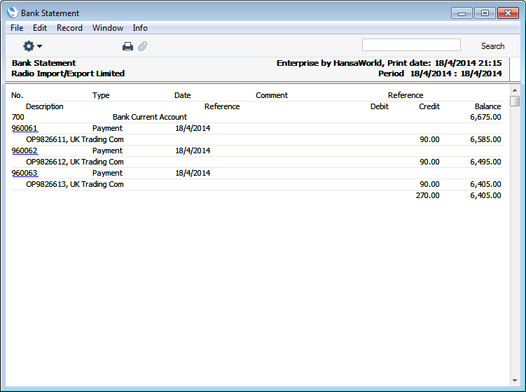The height and width of the screenshot is (392, 526).
Task: Open payment record 960062
Action: tap(24, 151)
